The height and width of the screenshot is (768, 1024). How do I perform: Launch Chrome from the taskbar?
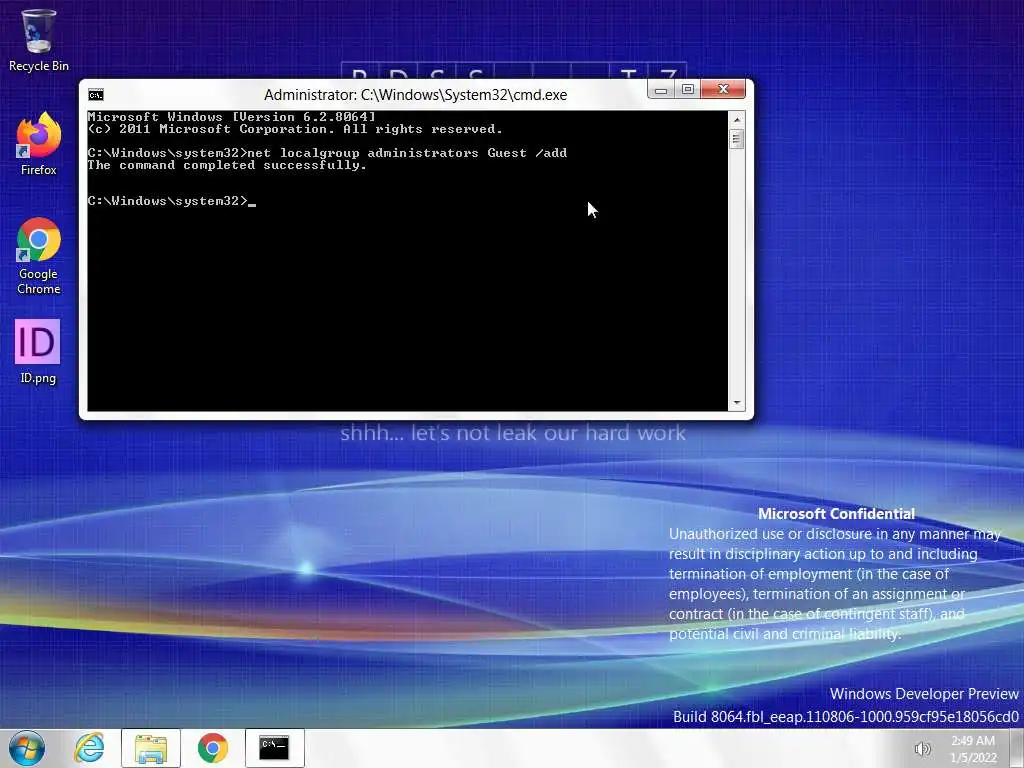pyautogui.click(x=213, y=748)
